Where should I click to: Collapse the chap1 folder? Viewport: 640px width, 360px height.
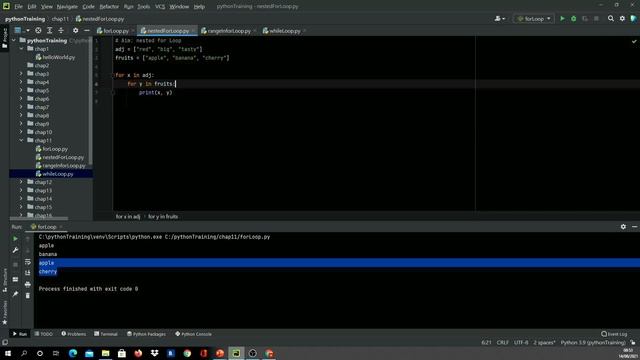[21, 49]
